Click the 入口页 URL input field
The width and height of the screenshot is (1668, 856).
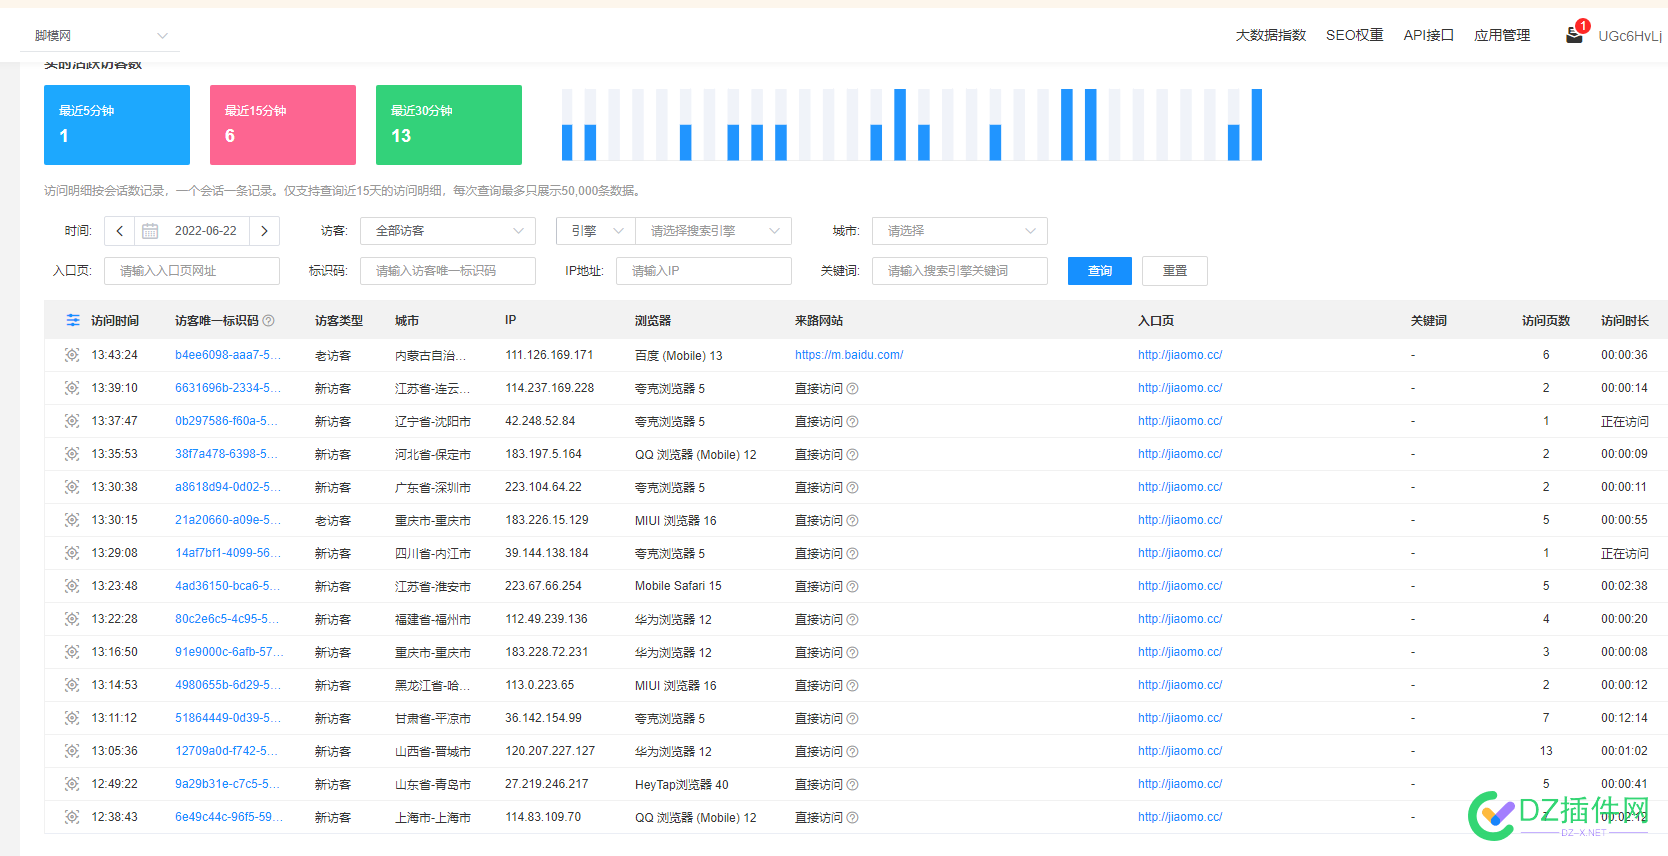point(192,271)
